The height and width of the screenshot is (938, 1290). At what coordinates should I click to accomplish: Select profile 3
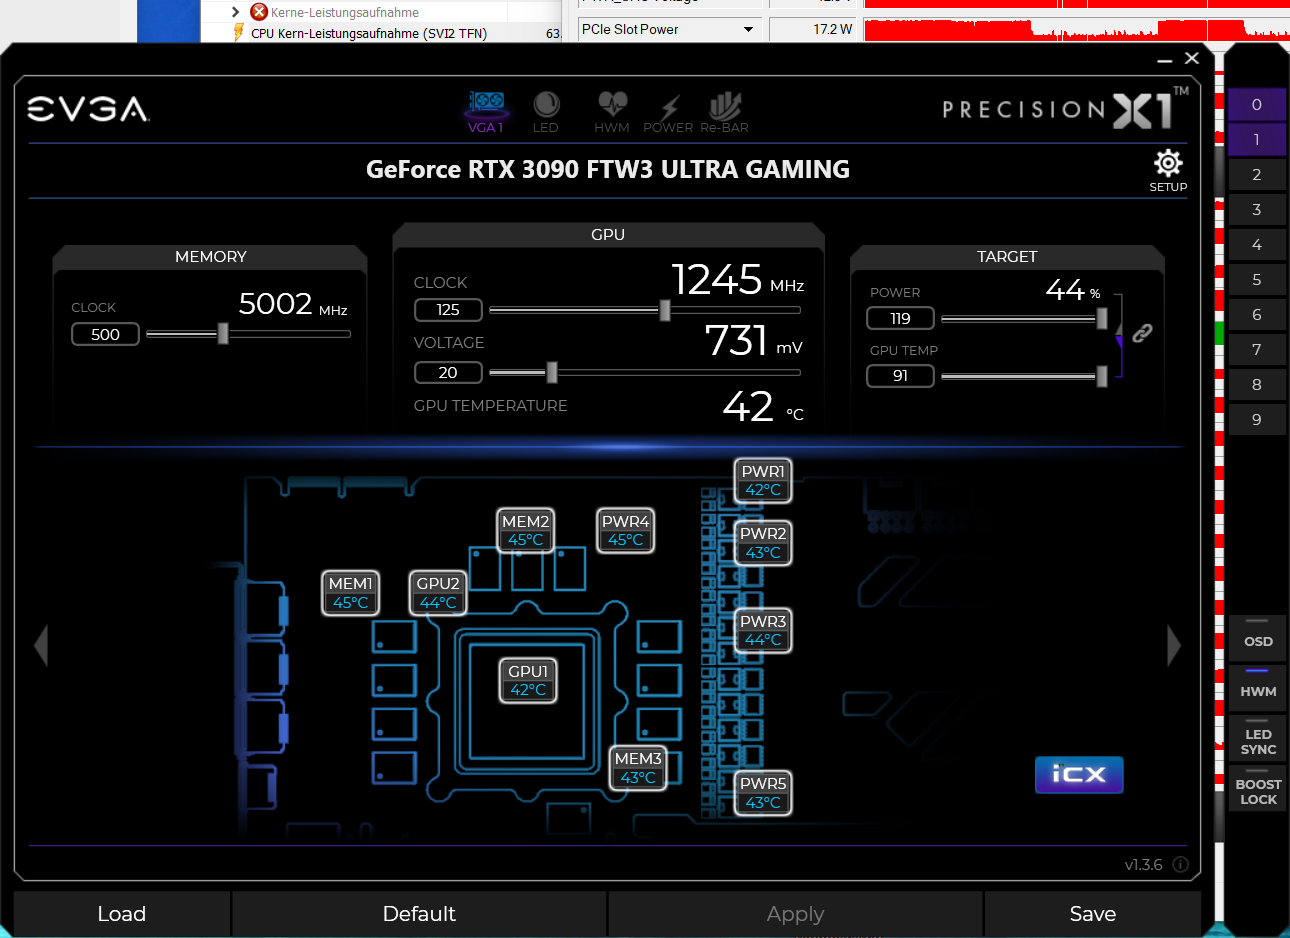click(1257, 210)
